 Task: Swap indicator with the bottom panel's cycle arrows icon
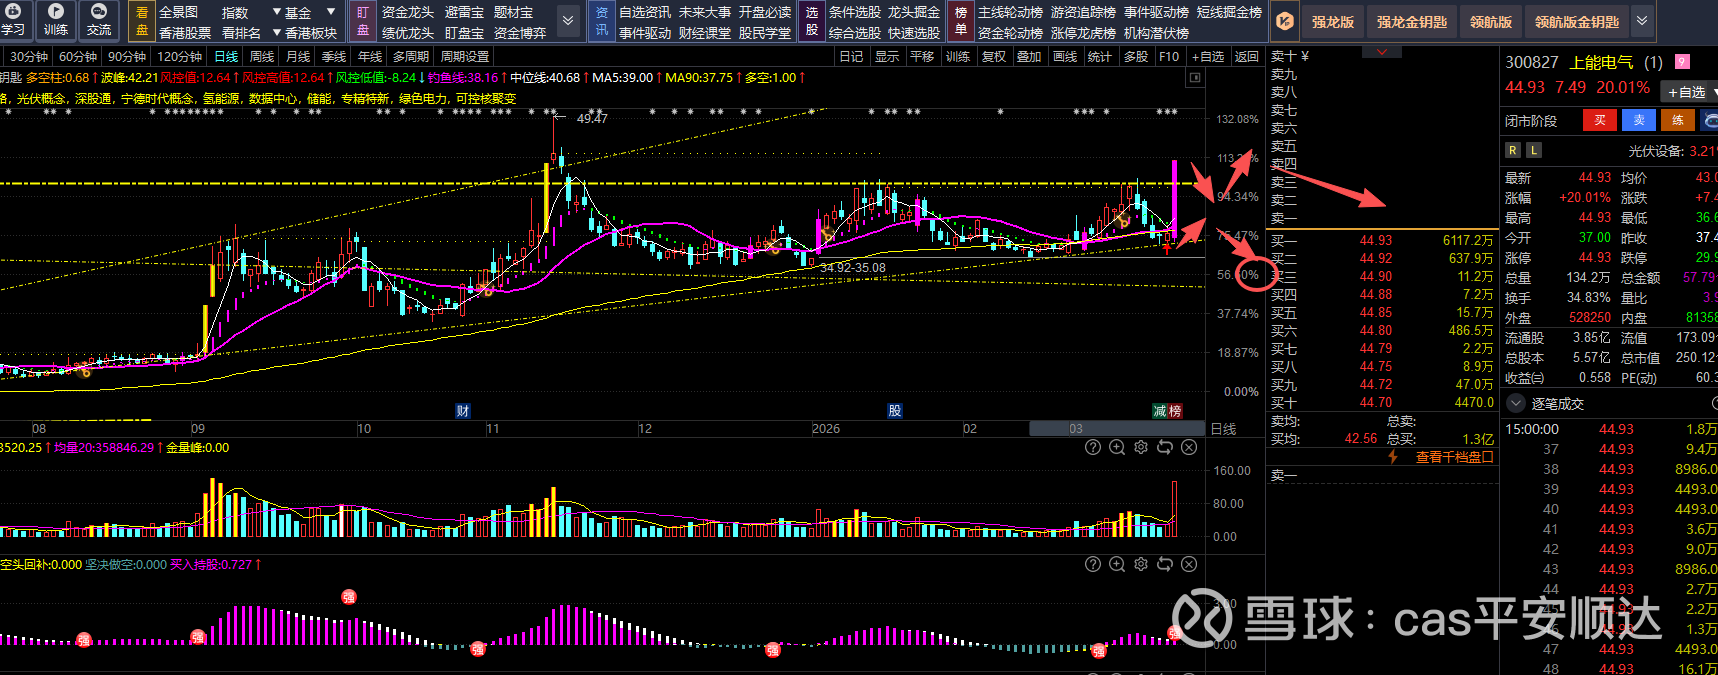click(x=1165, y=565)
